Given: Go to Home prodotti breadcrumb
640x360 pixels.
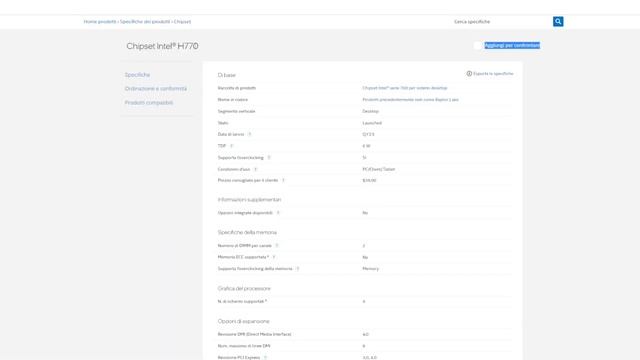Looking at the screenshot, I should pos(100,22).
